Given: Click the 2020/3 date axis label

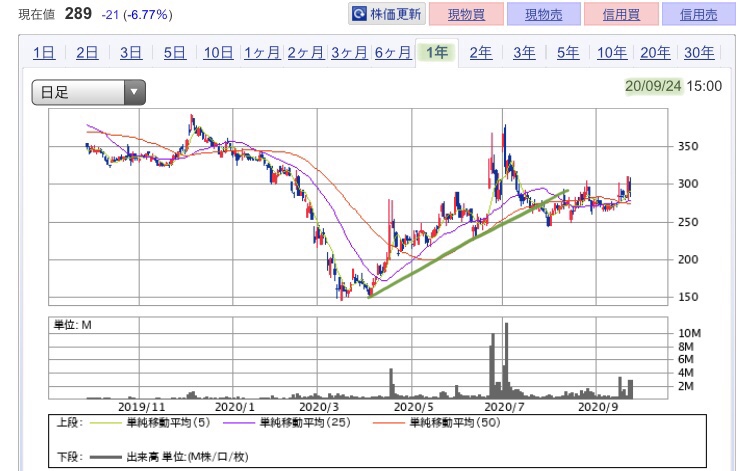Looking at the screenshot, I should click(x=319, y=407).
